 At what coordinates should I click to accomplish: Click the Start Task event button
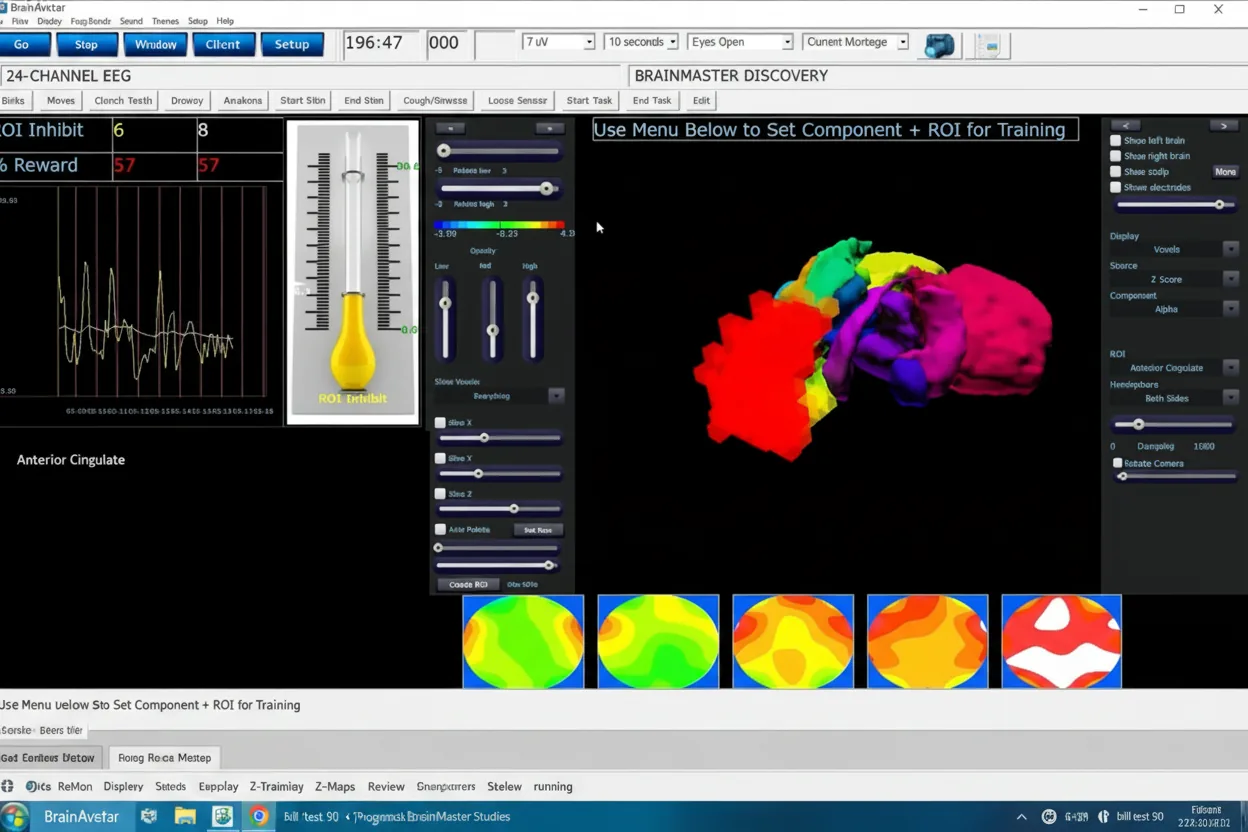tap(589, 100)
